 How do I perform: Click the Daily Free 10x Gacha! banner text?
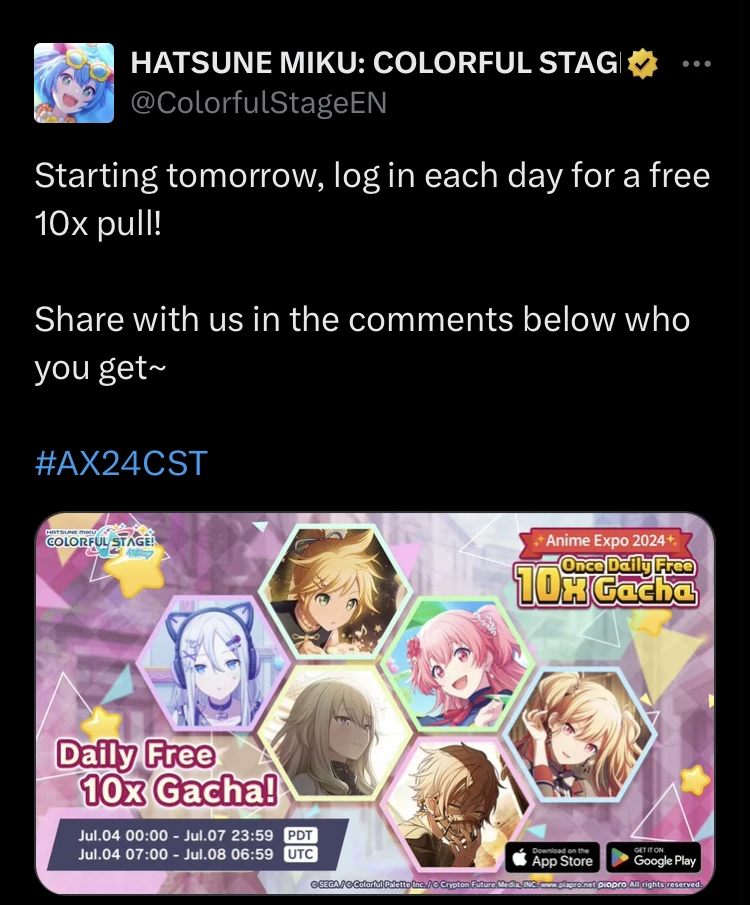click(x=166, y=773)
